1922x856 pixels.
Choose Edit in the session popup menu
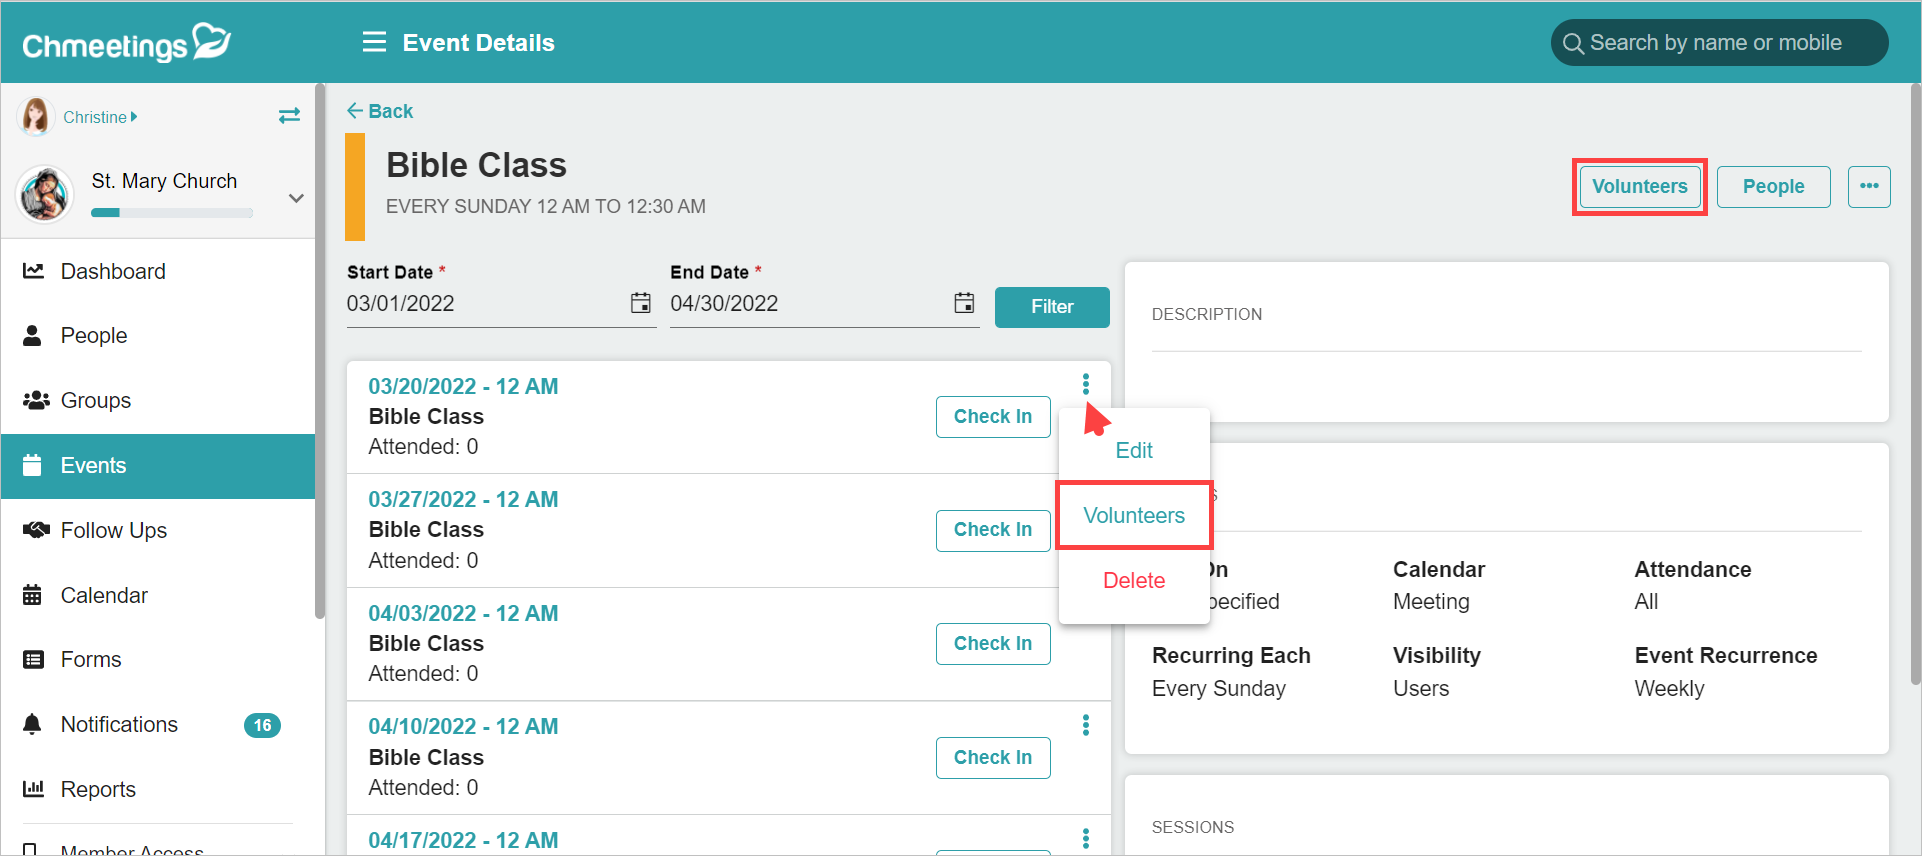point(1134,451)
